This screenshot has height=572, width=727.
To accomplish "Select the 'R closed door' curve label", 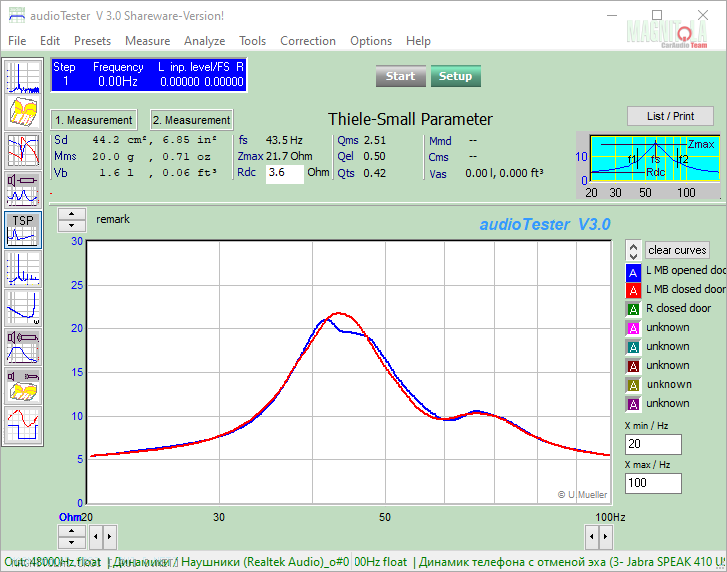I will coord(678,308).
